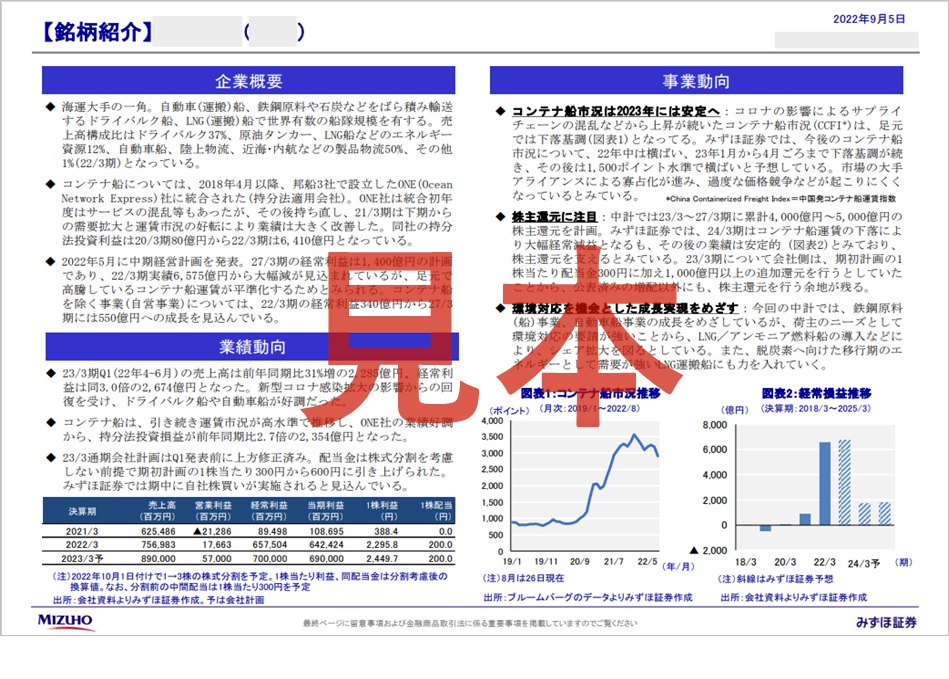The image size is (949, 679).
Task: Click the China Containerized Freight Index footnote
Action: [781, 198]
